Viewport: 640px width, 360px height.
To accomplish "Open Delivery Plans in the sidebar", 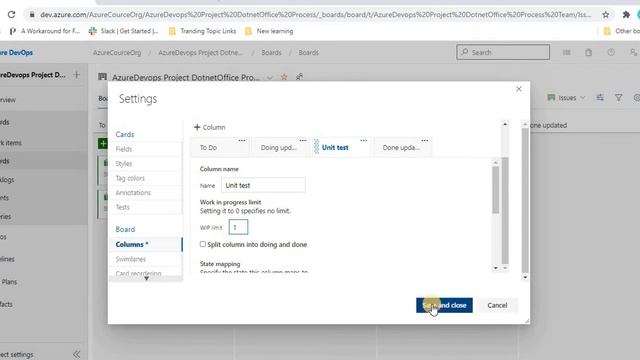I will (x=9, y=282).
